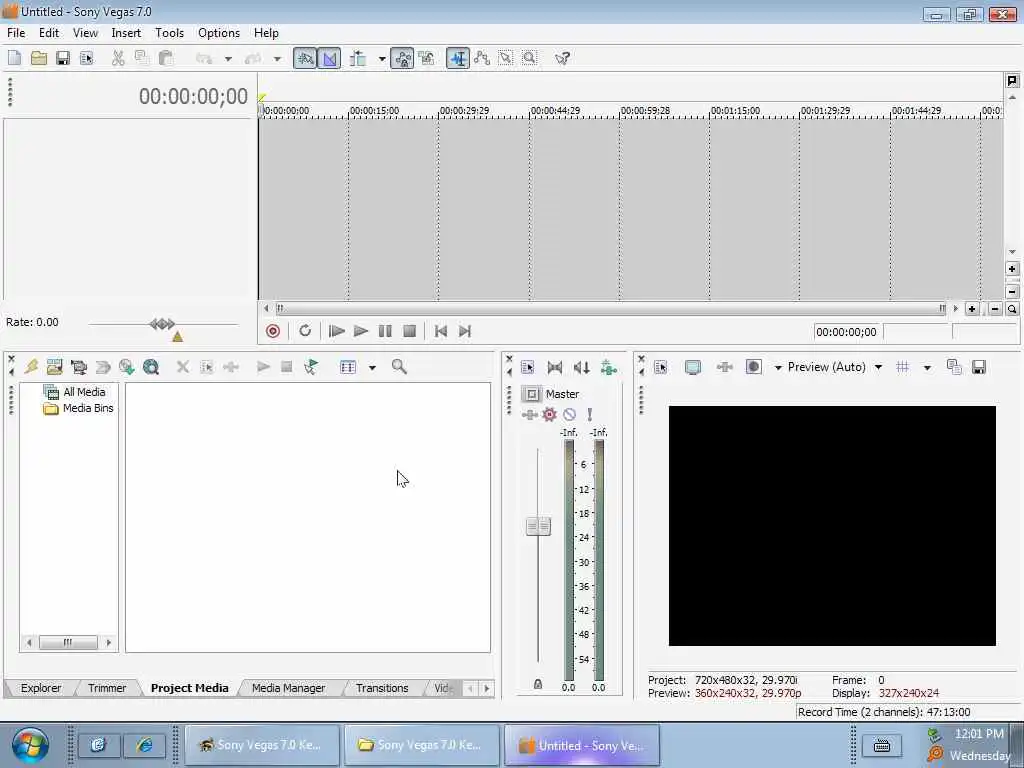Select the Selection Edit tool

(505, 58)
